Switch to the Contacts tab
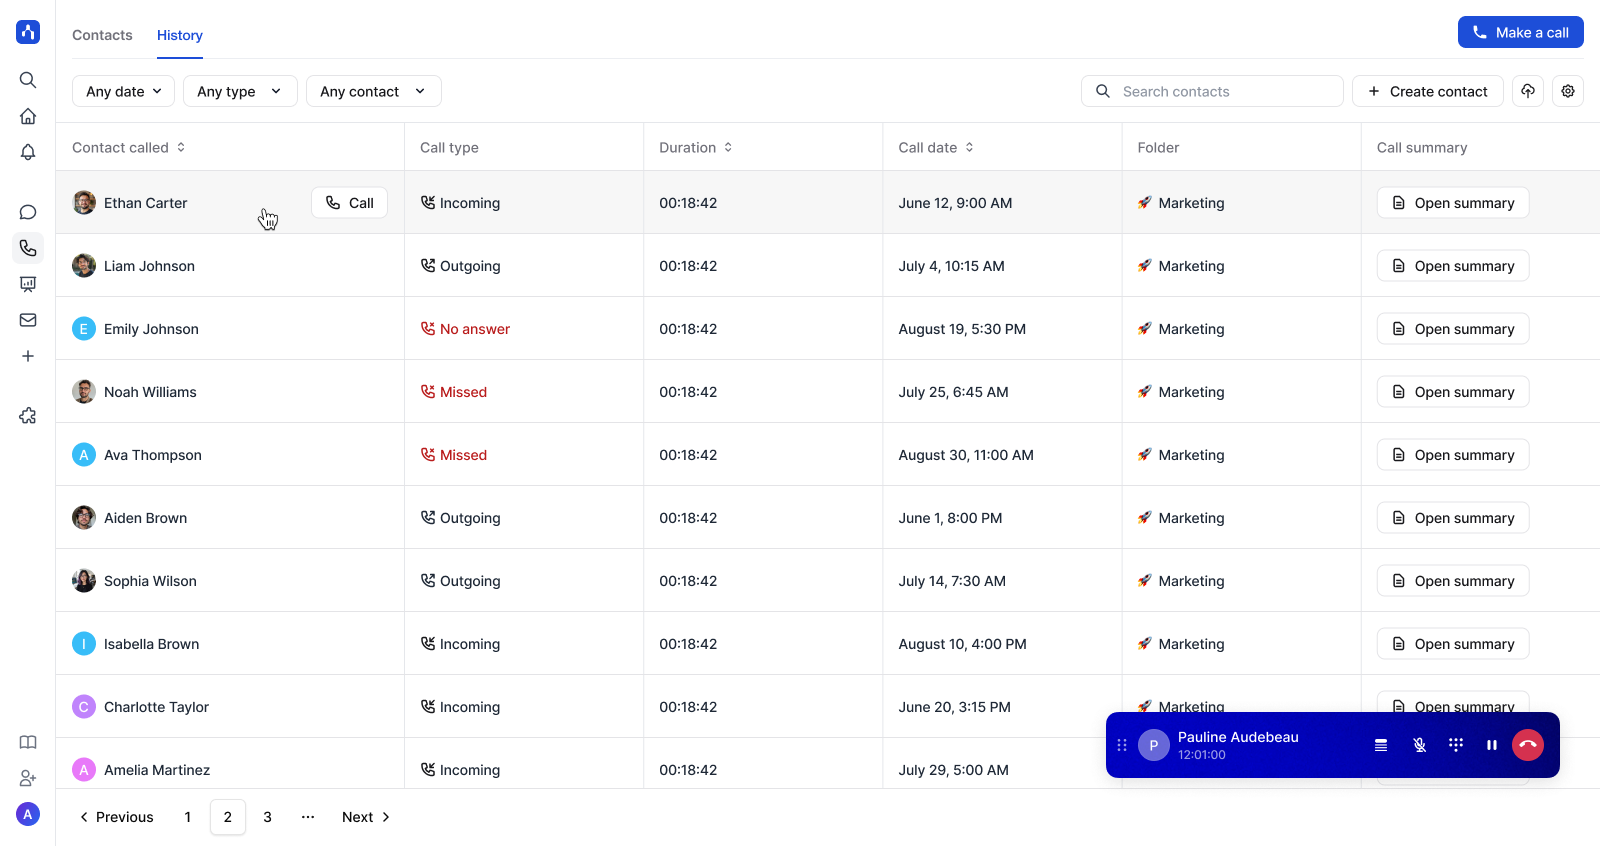 tap(102, 35)
